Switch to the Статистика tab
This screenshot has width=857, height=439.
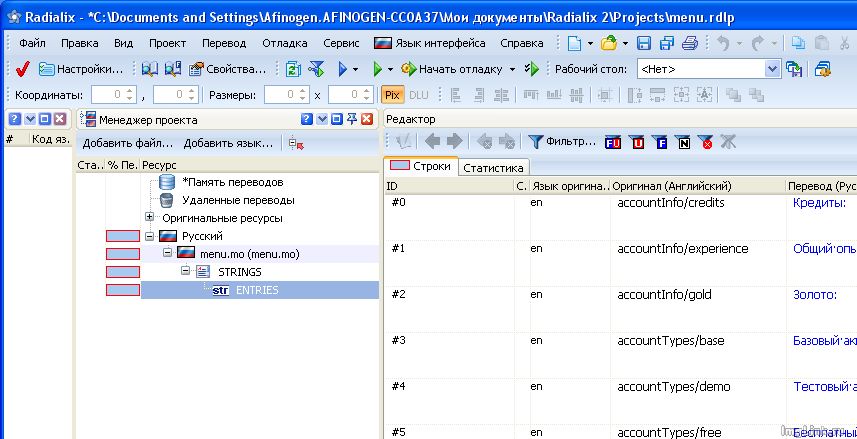(493, 168)
